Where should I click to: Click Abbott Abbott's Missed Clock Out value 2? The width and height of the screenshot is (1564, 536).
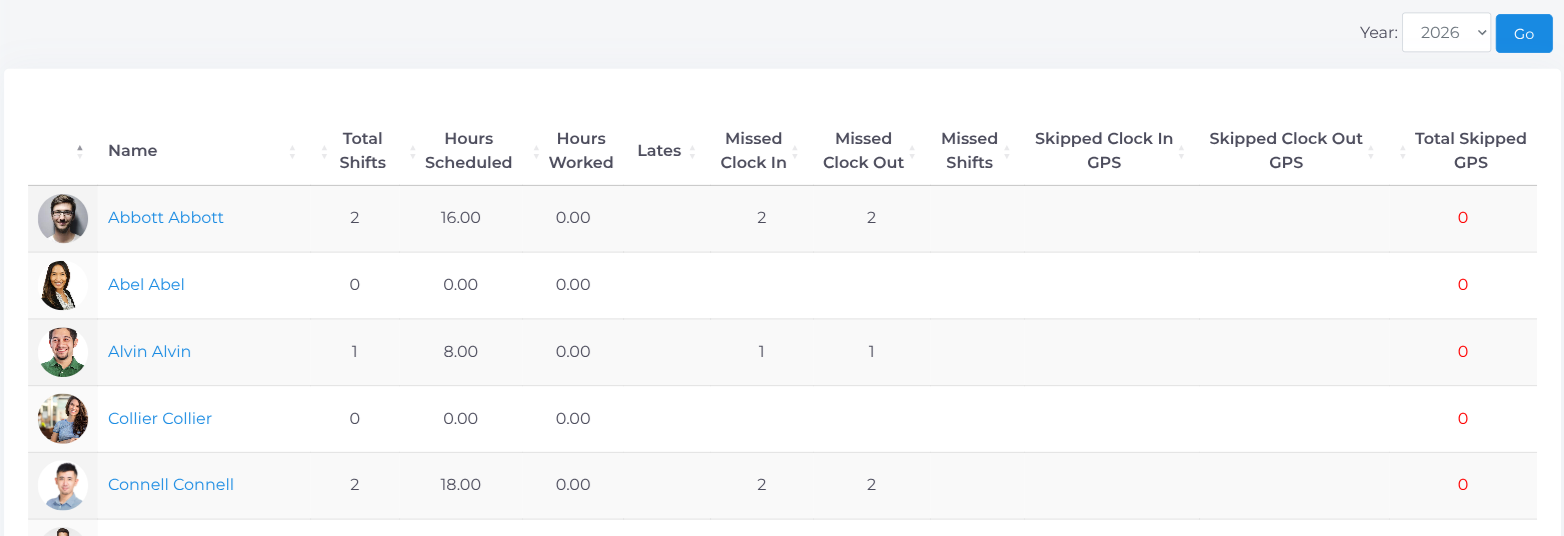point(871,217)
